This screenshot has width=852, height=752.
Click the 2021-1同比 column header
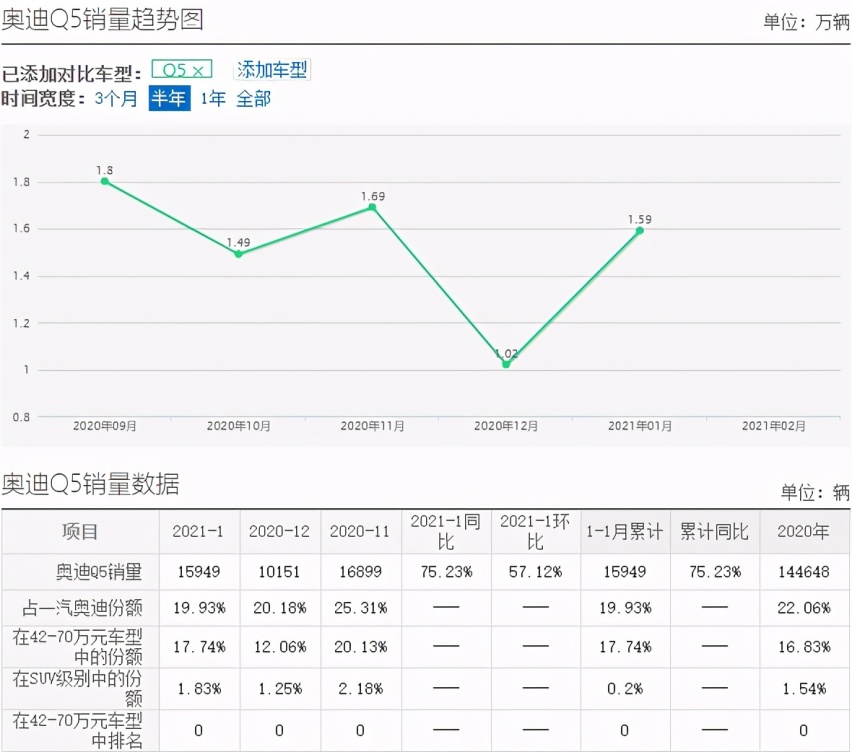pos(446,531)
